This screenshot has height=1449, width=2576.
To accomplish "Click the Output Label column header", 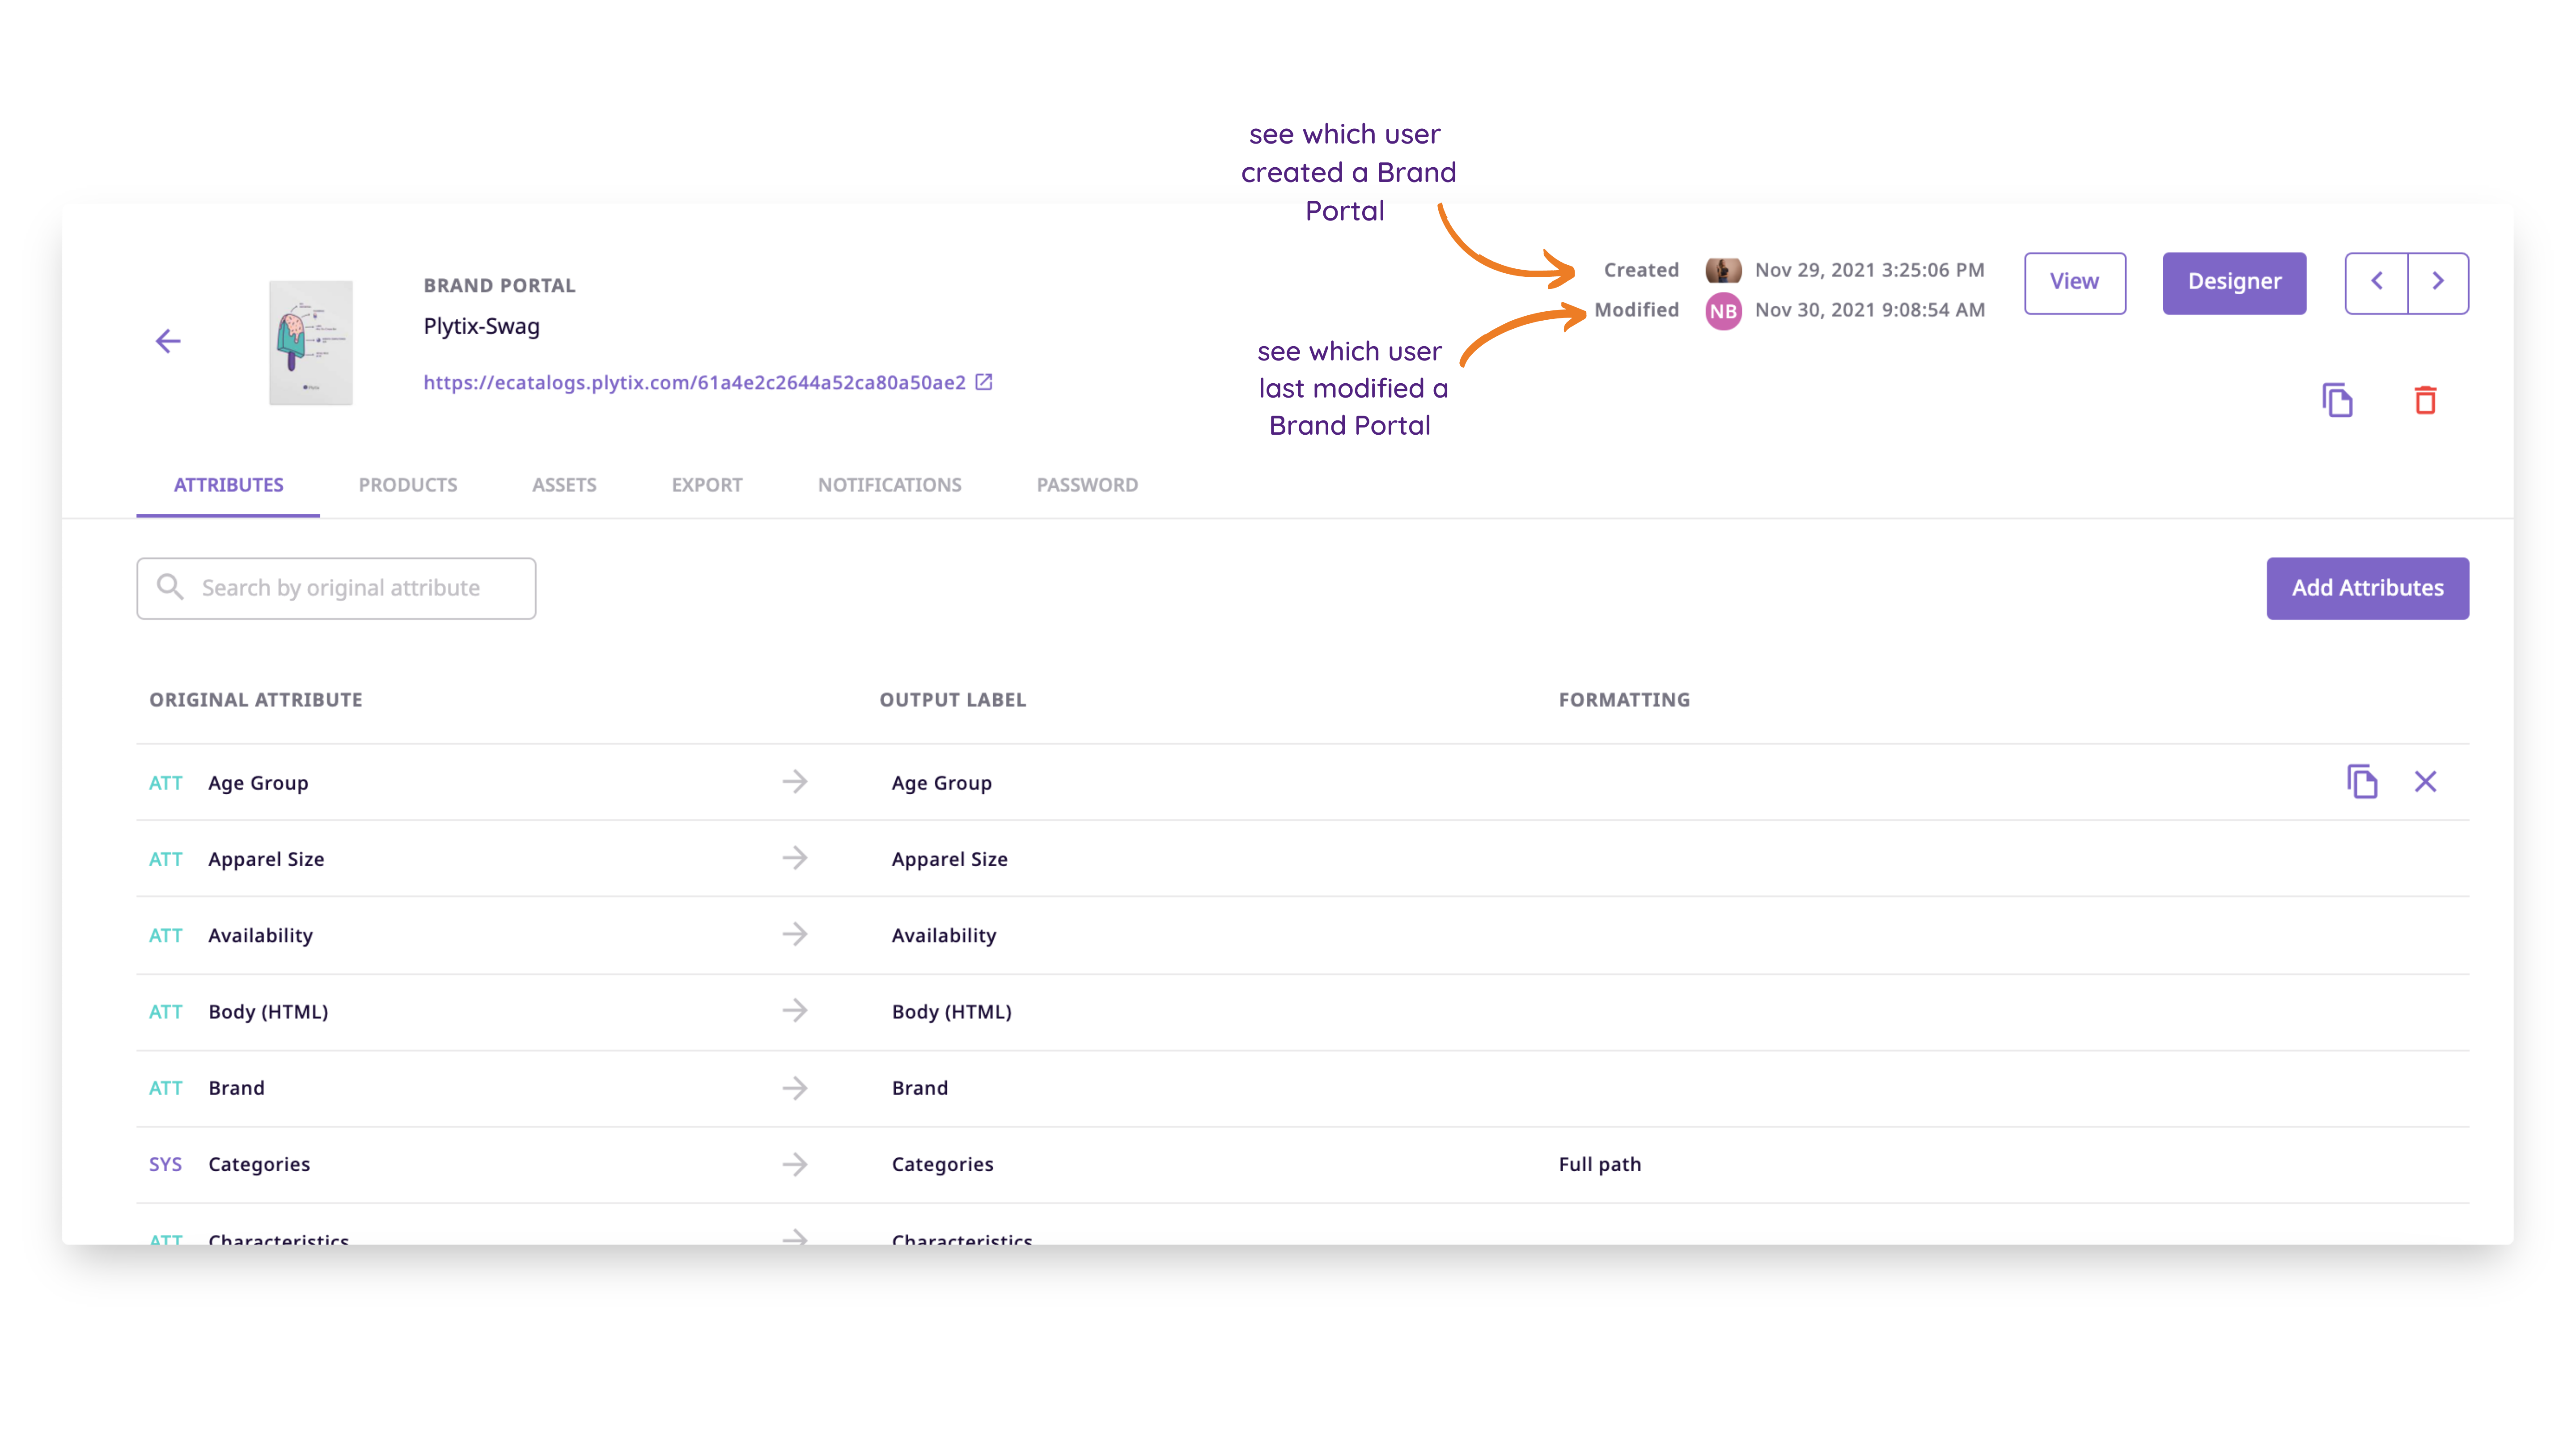I will (953, 700).
